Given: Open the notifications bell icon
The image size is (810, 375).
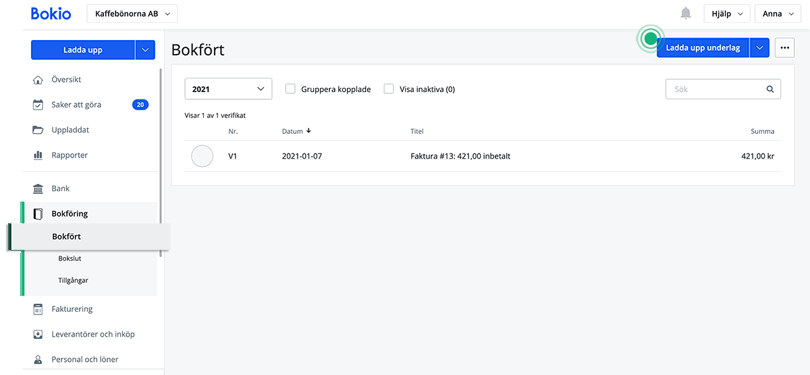Looking at the screenshot, I should tap(686, 14).
